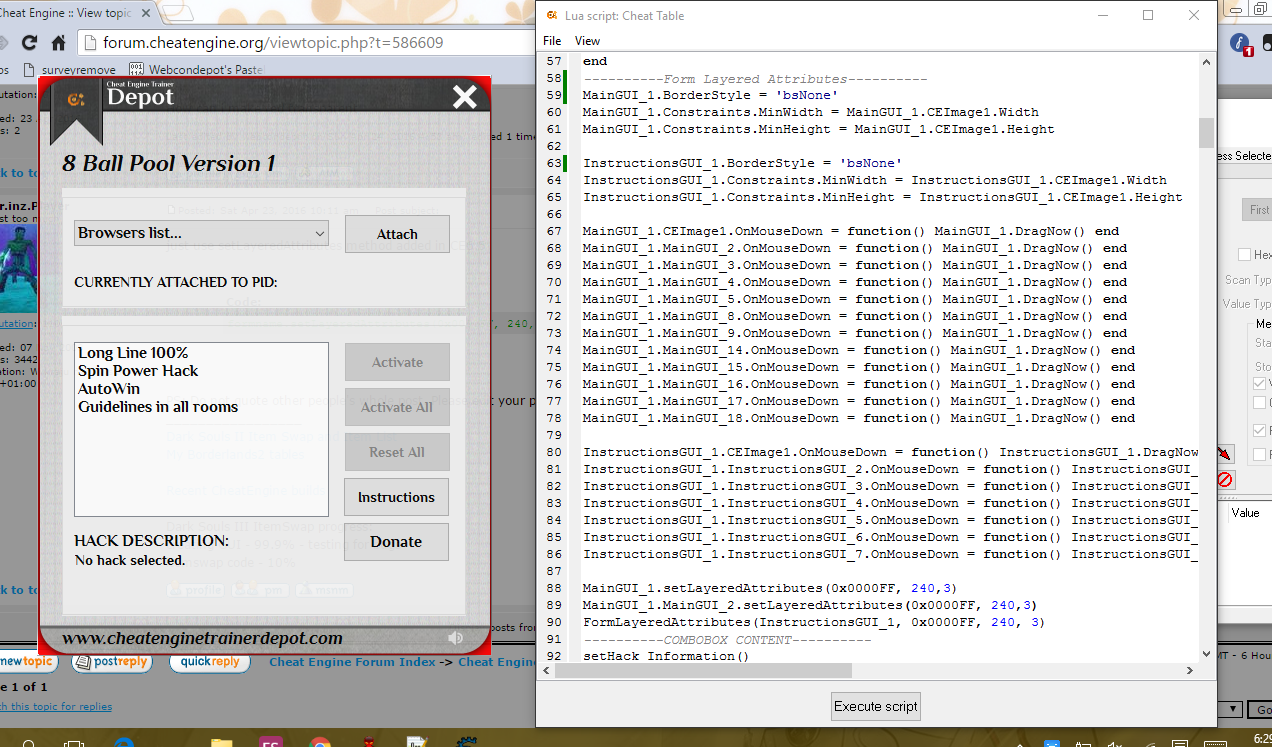Click the Cheat Engine logo in trainer header
The image size is (1272, 747).
coord(75,99)
